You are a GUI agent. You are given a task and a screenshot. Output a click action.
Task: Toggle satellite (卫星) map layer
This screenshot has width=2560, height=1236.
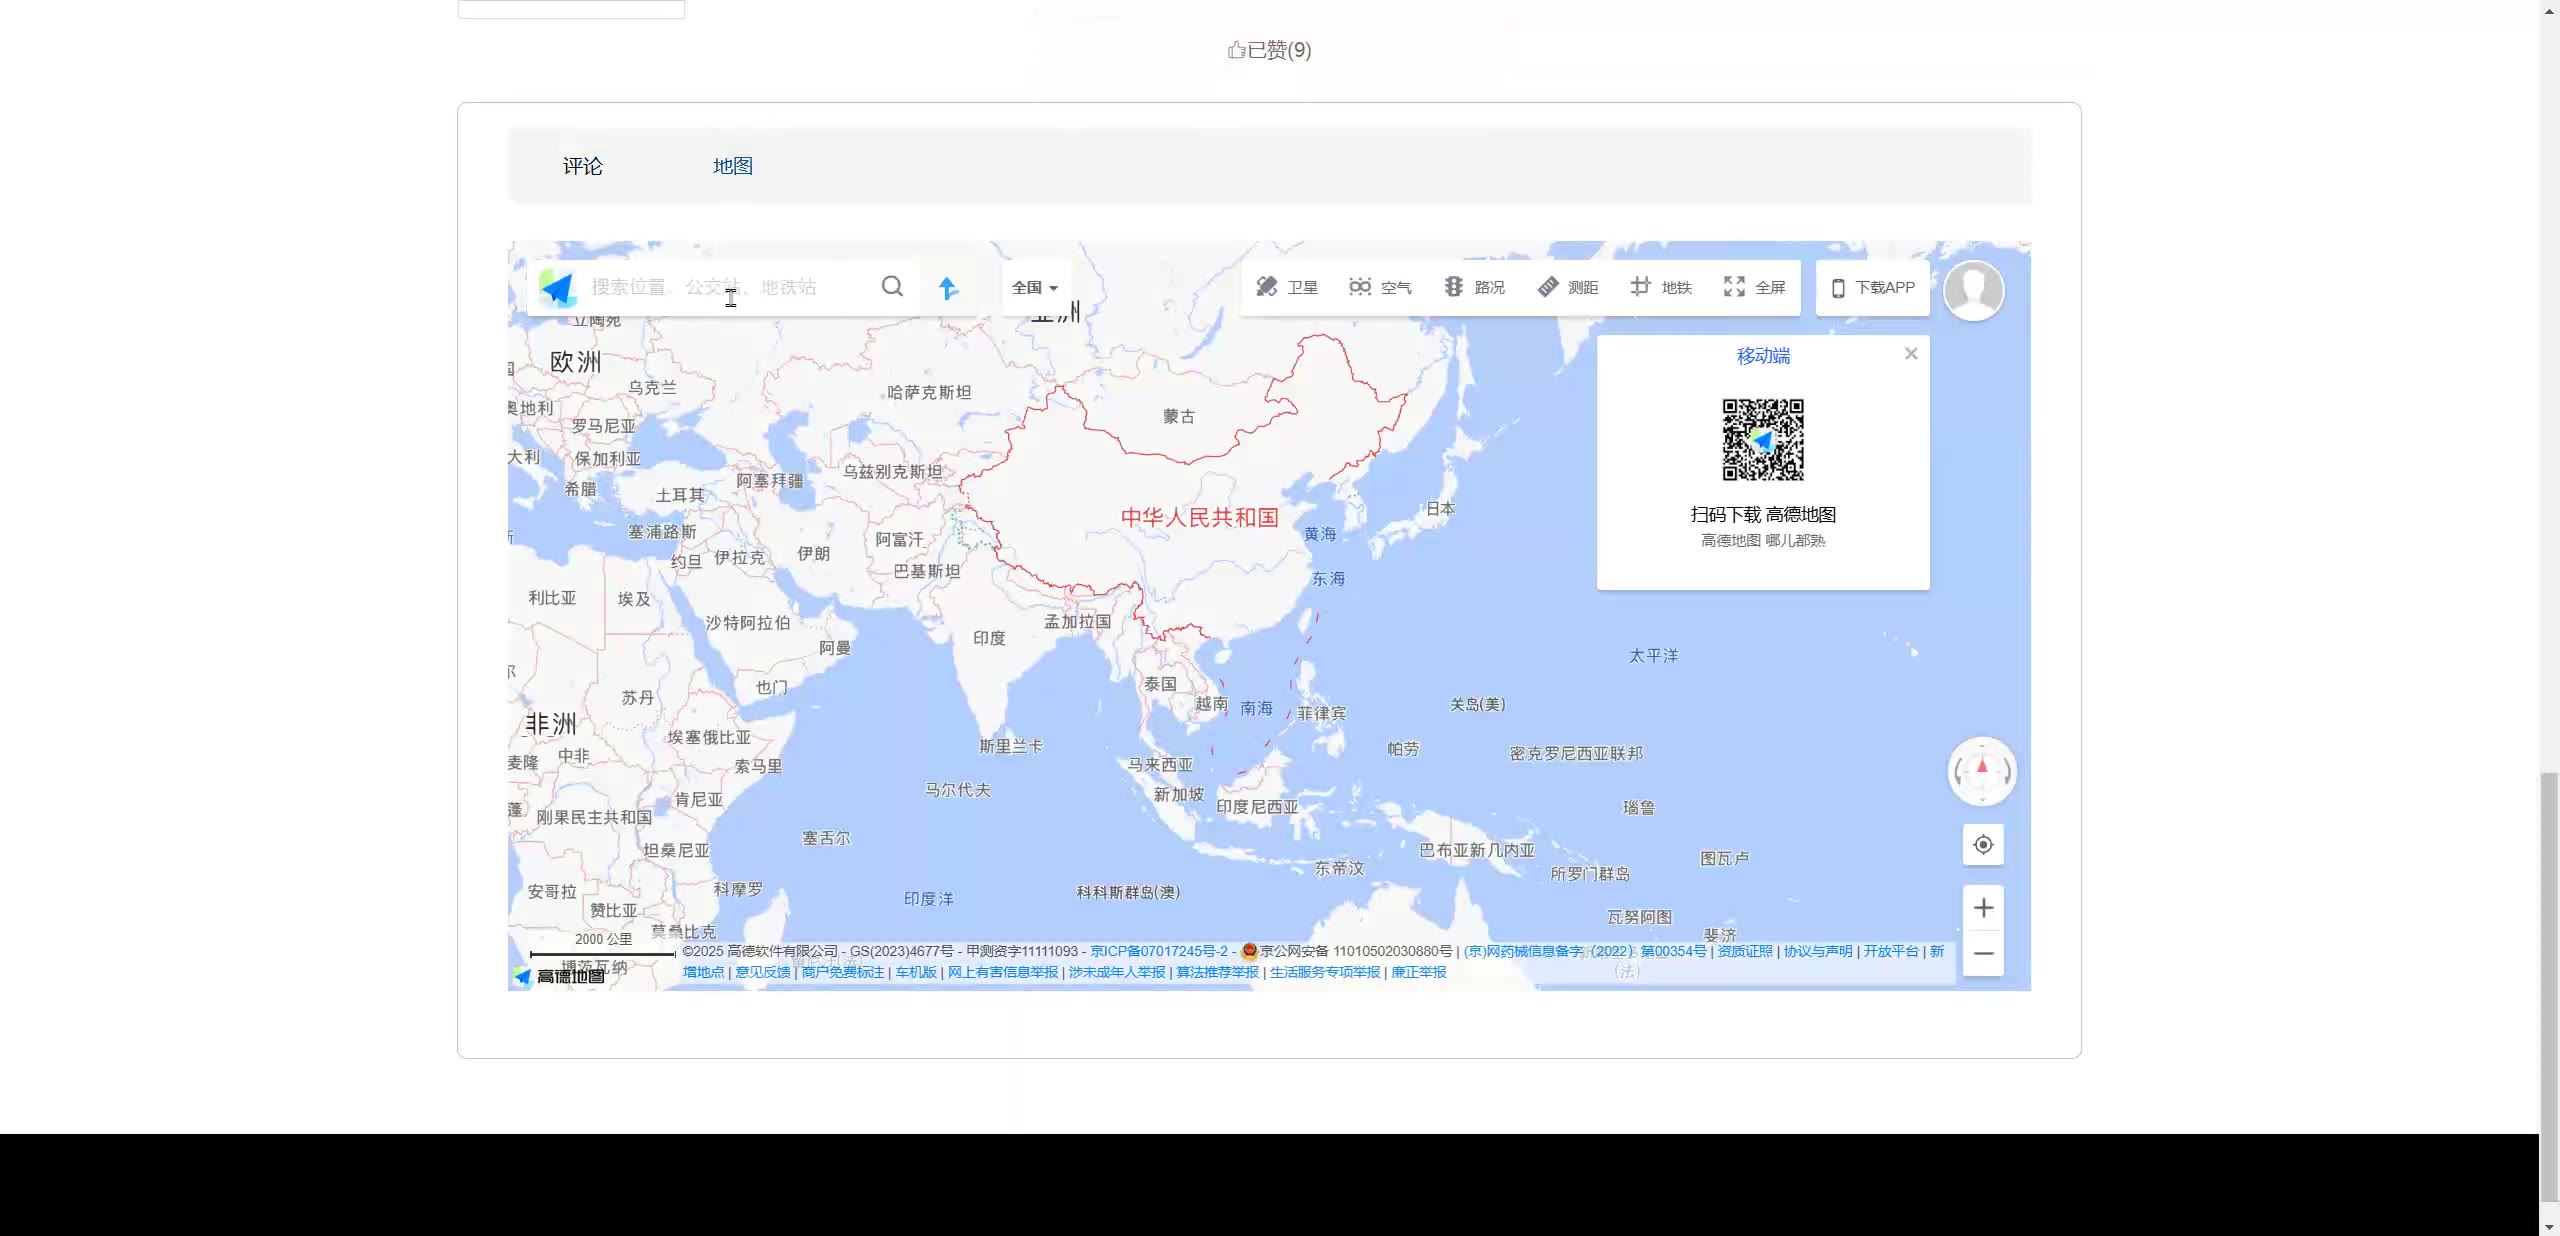(x=1287, y=288)
